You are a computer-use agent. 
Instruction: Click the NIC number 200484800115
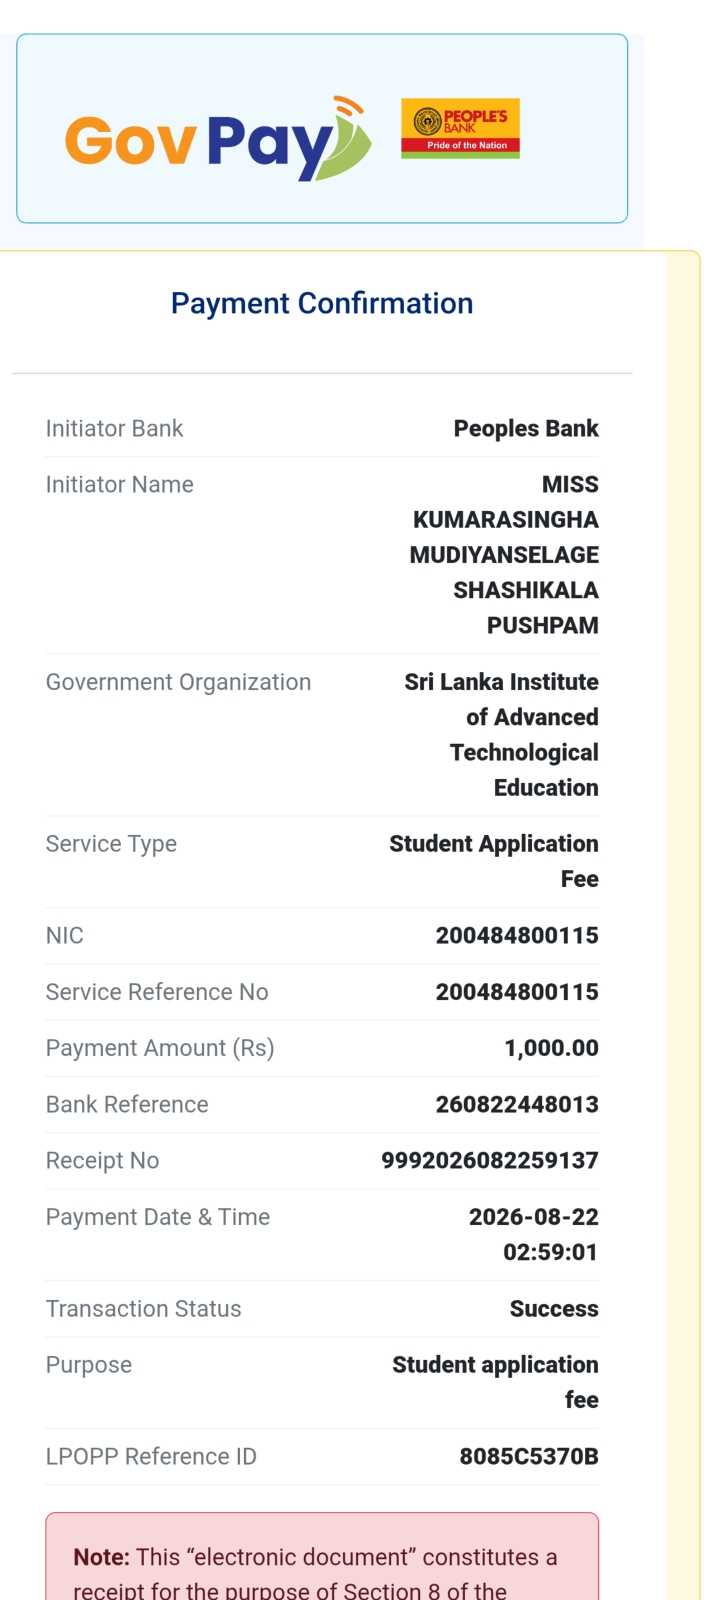coord(517,935)
